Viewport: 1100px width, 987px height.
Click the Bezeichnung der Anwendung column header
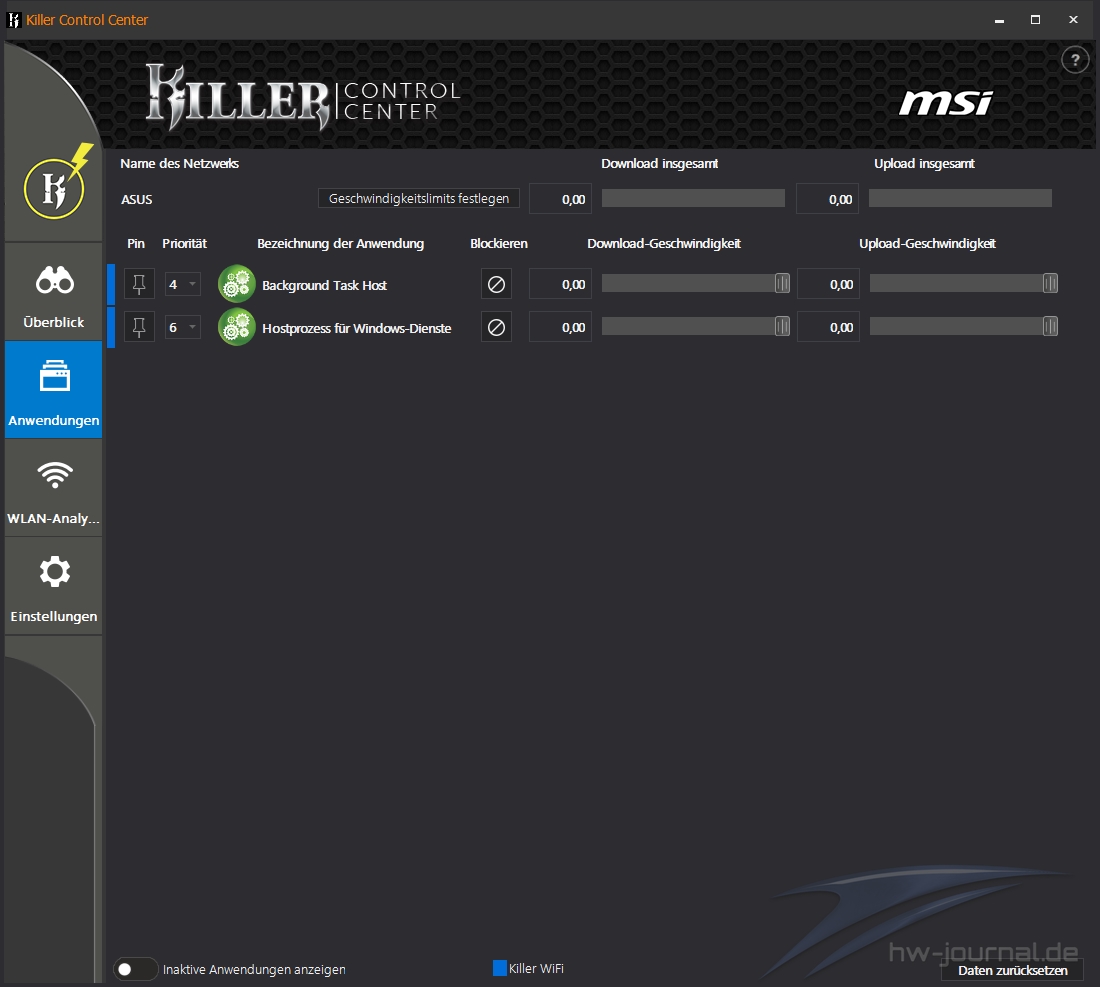[x=340, y=243]
